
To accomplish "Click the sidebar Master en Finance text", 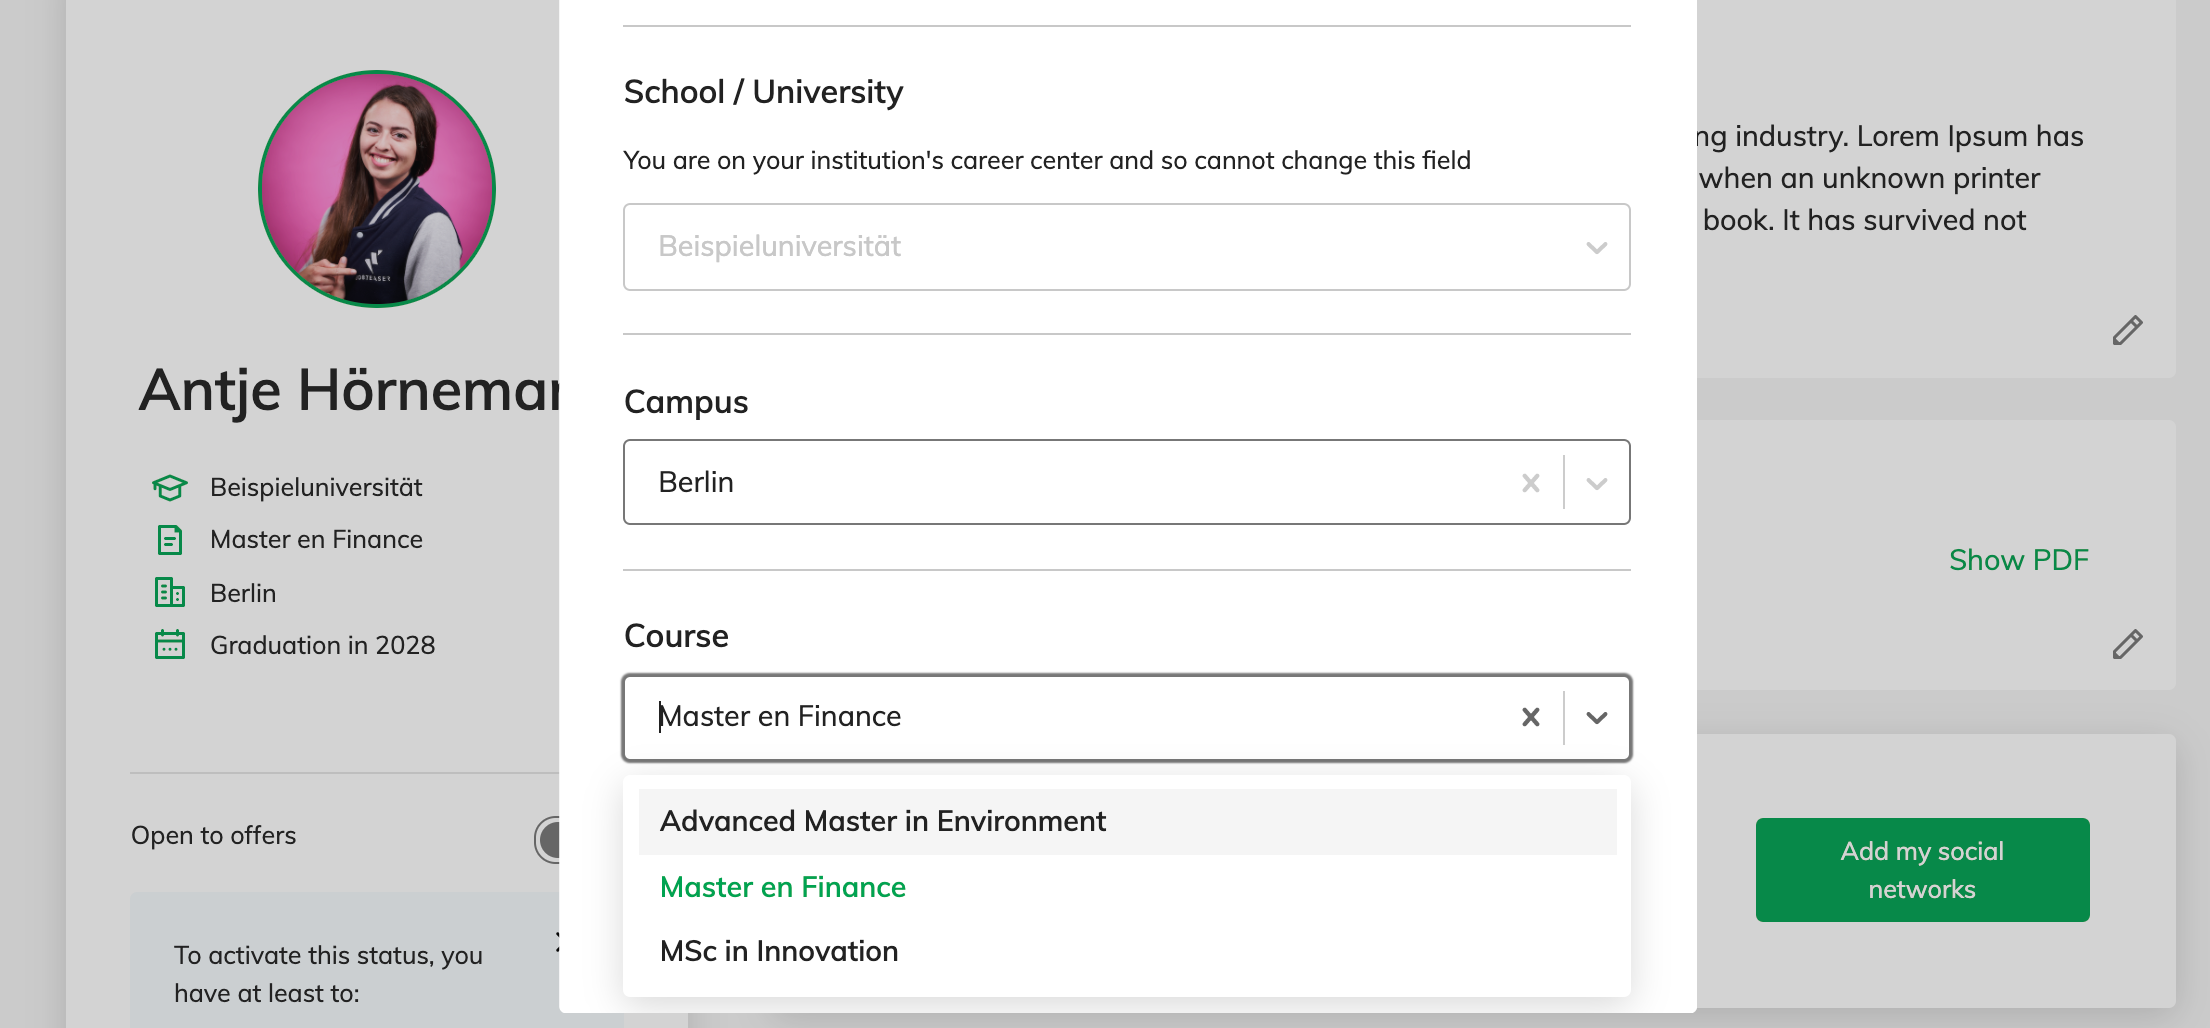I will click(x=316, y=540).
